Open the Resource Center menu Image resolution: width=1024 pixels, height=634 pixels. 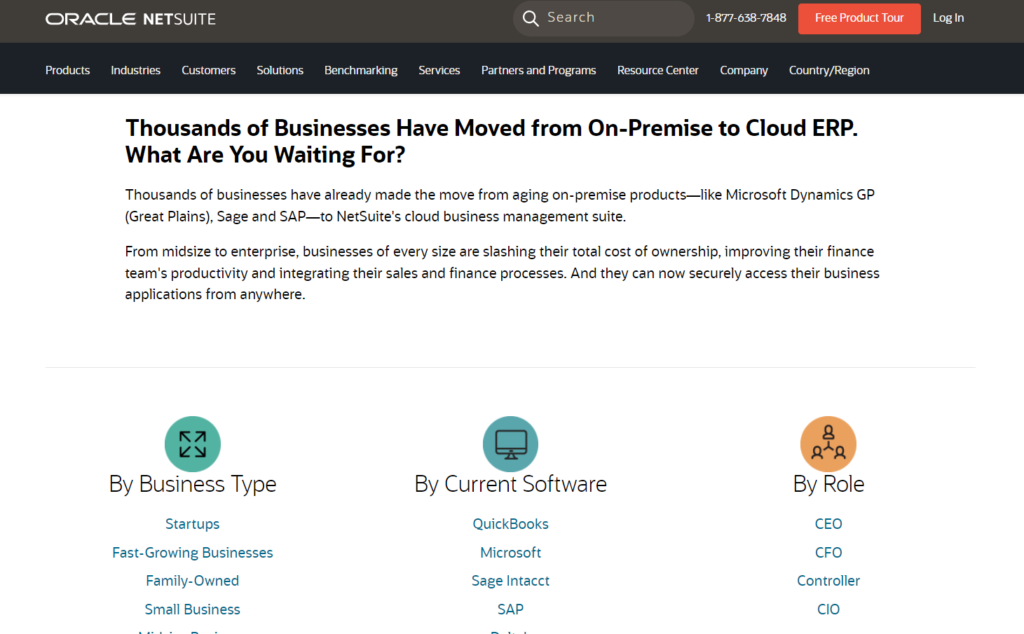tap(658, 70)
